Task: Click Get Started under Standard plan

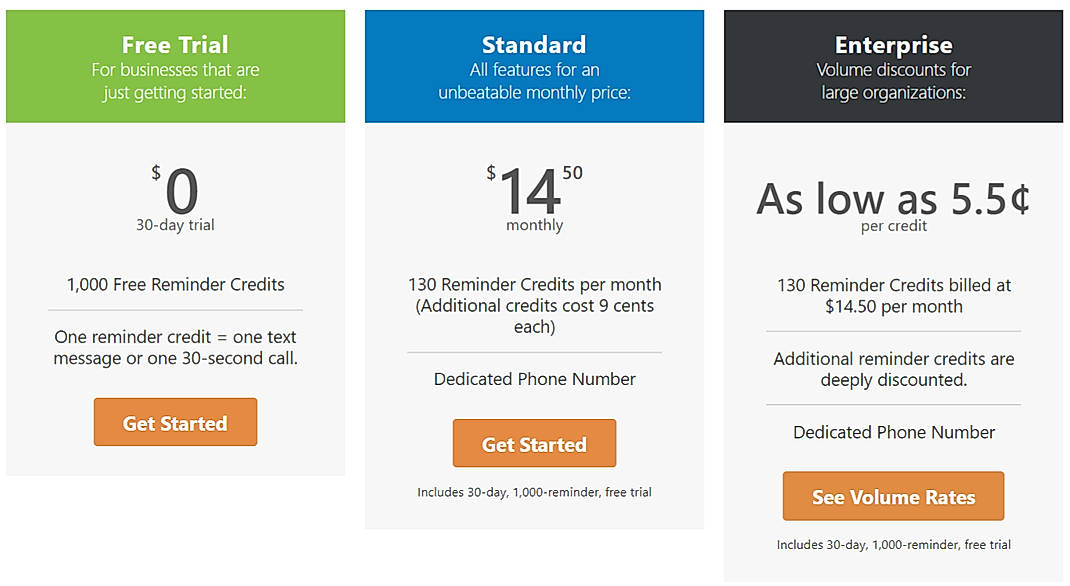Action: 534,443
